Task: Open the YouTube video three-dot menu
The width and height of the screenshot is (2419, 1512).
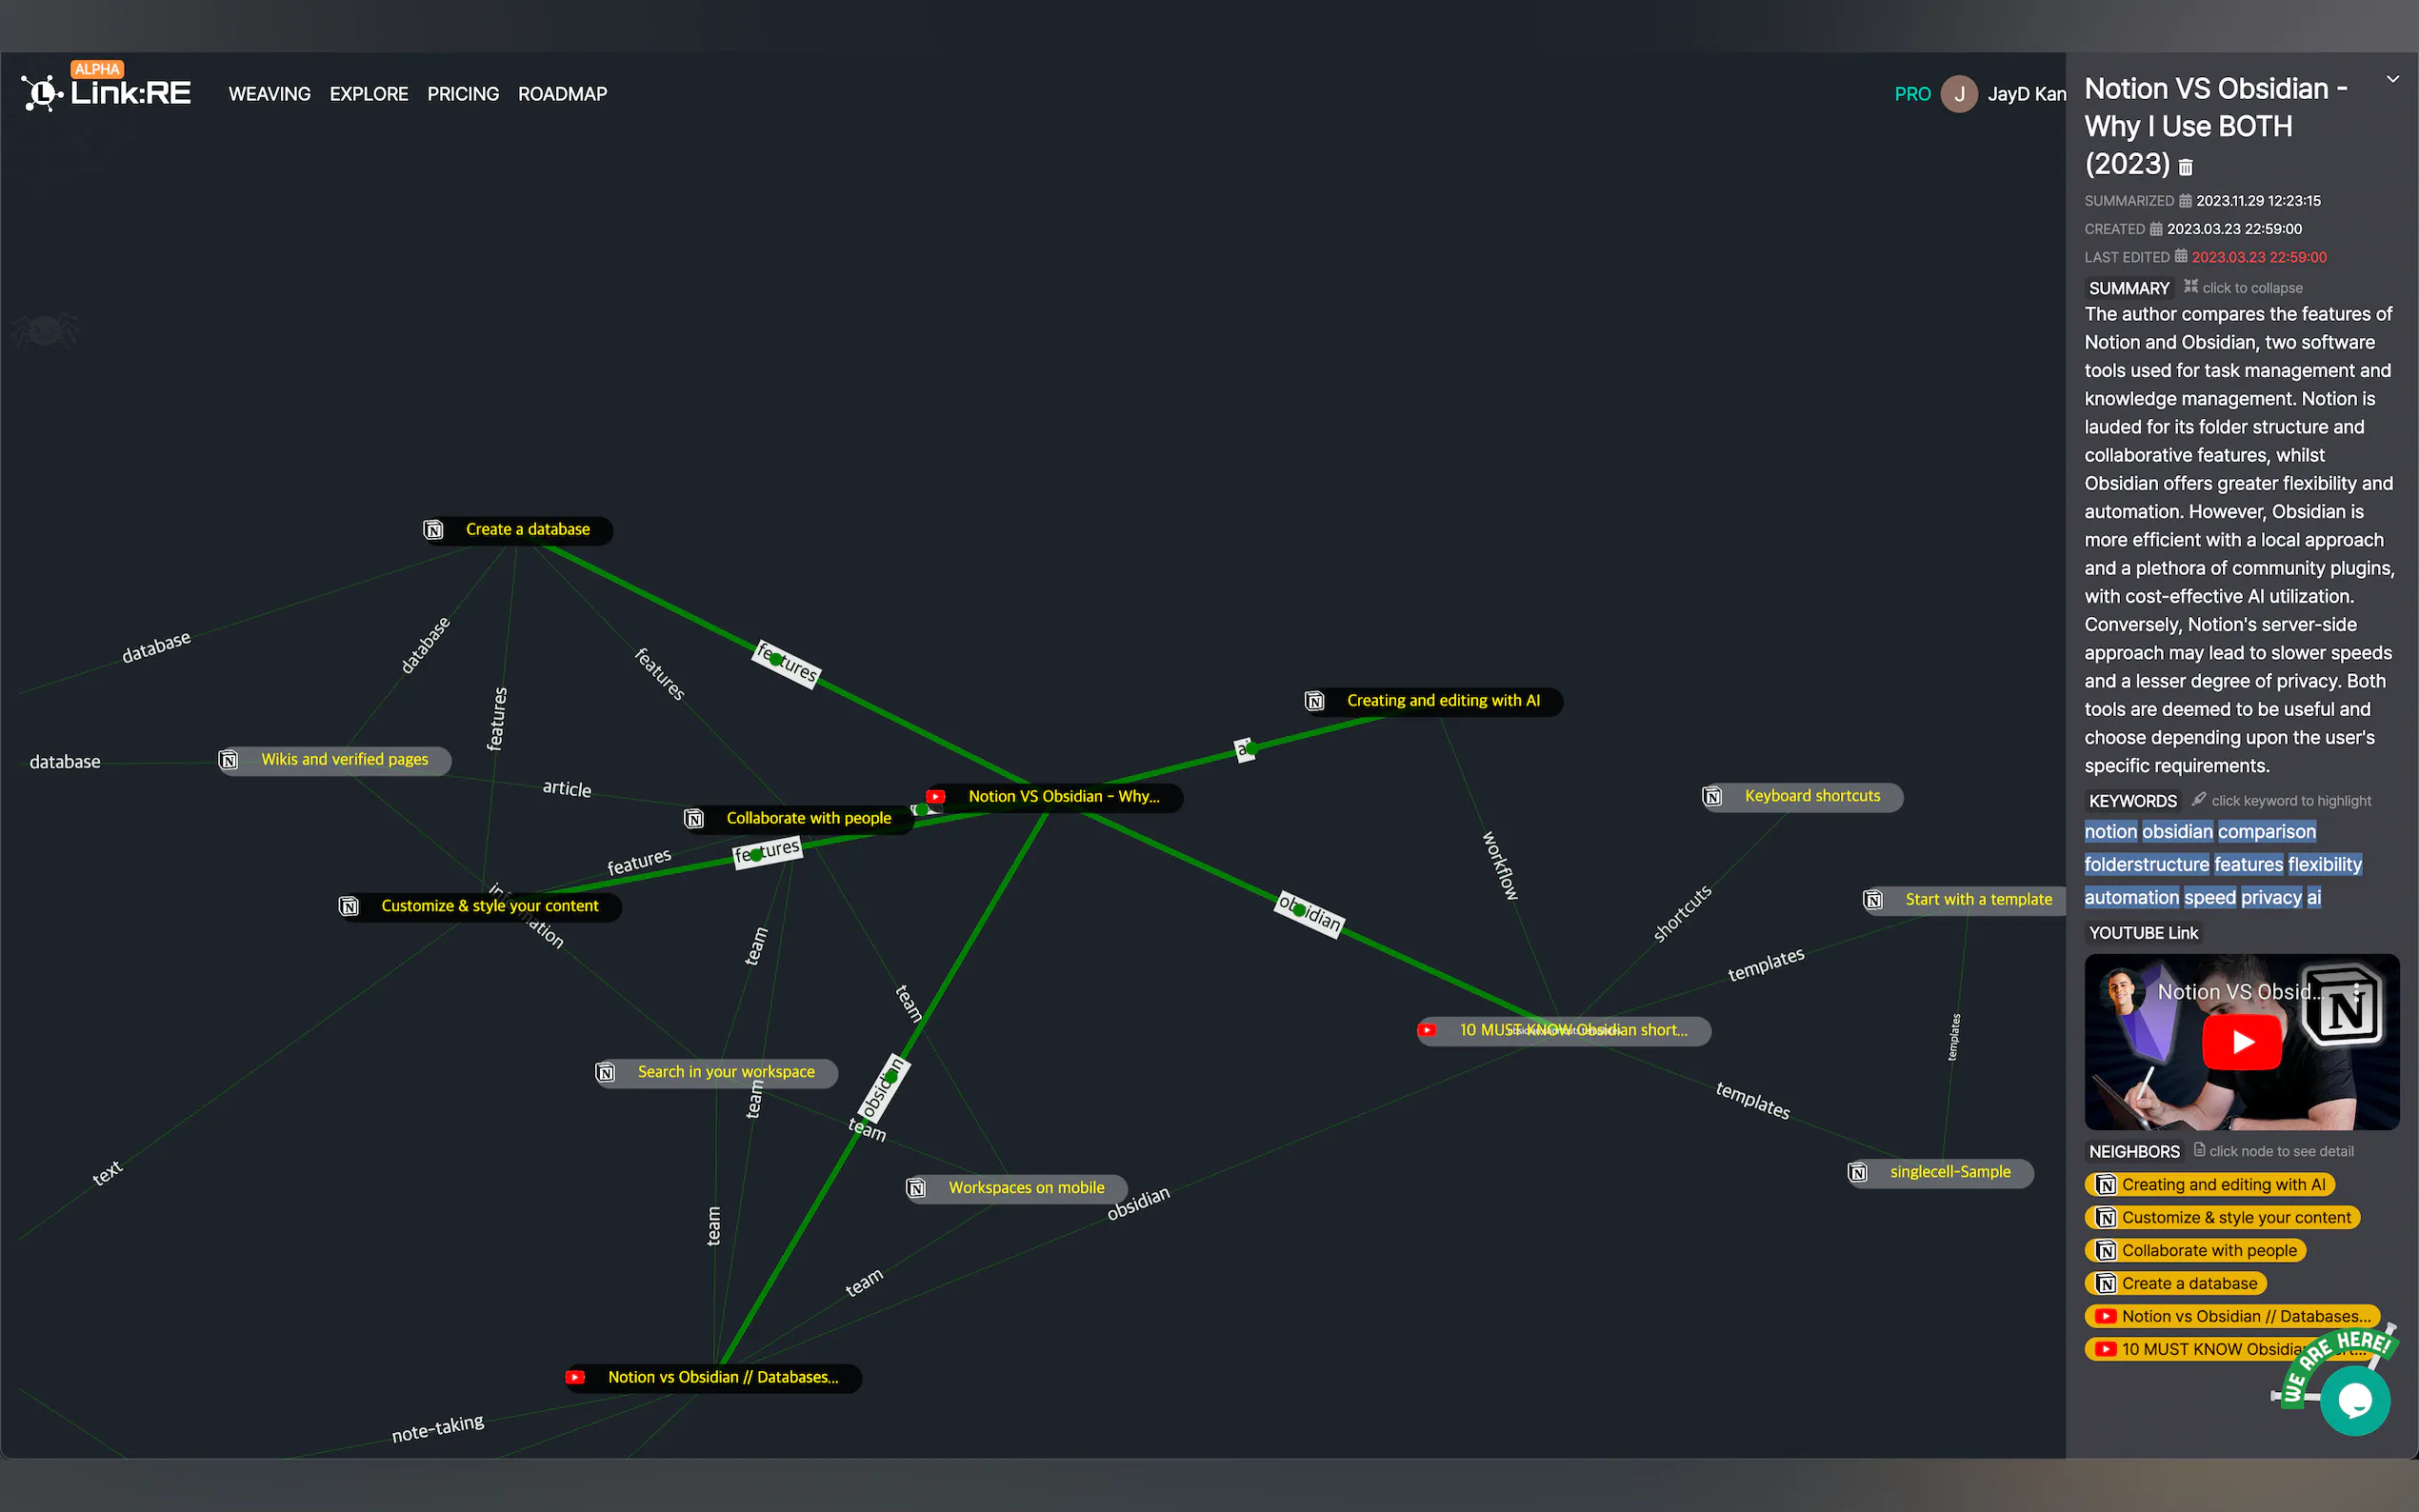Action: [x=2357, y=991]
